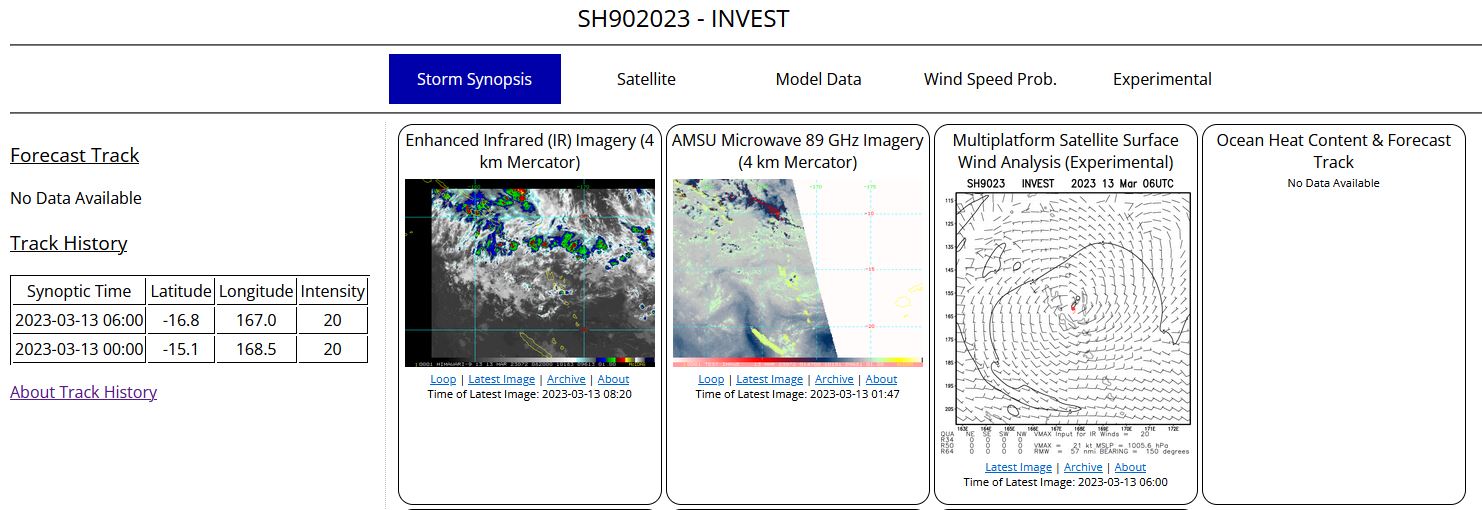Click Latest Image under Enhanced Infrared imagery

(x=501, y=379)
